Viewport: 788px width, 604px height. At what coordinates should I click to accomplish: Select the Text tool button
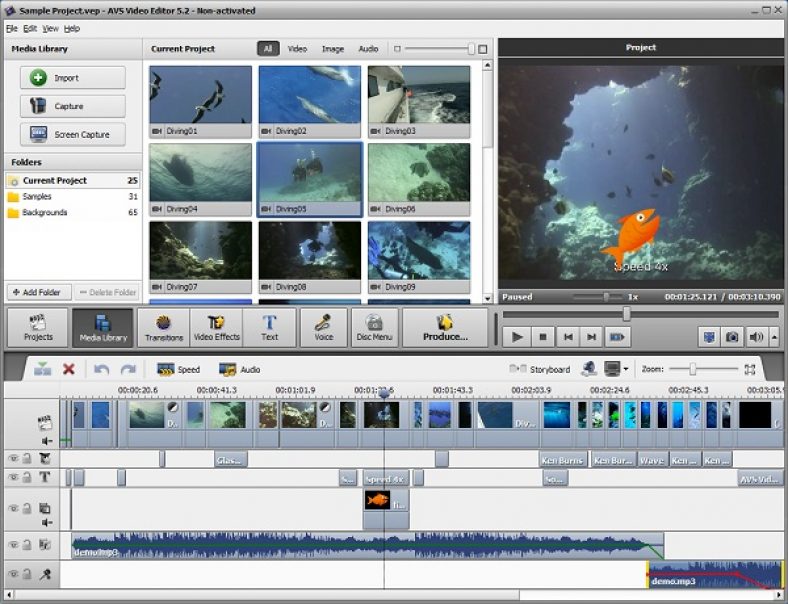tap(269, 327)
